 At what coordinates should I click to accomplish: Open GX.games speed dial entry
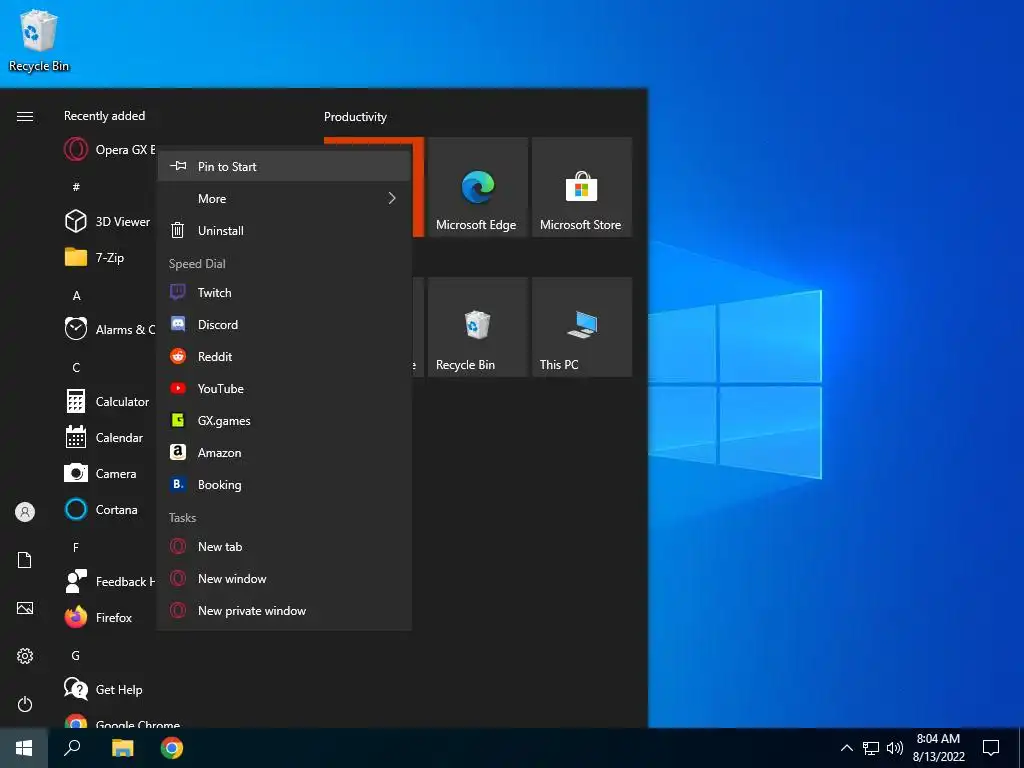pos(284,421)
